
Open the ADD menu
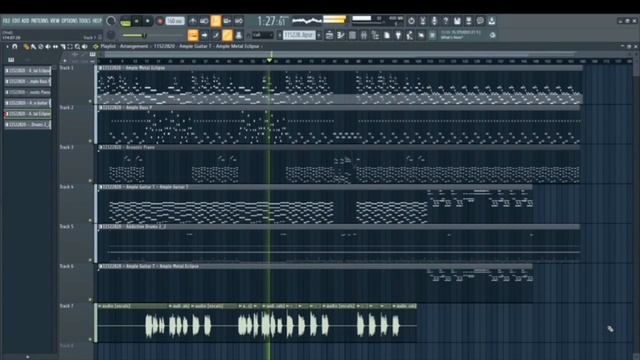point(25,21)
